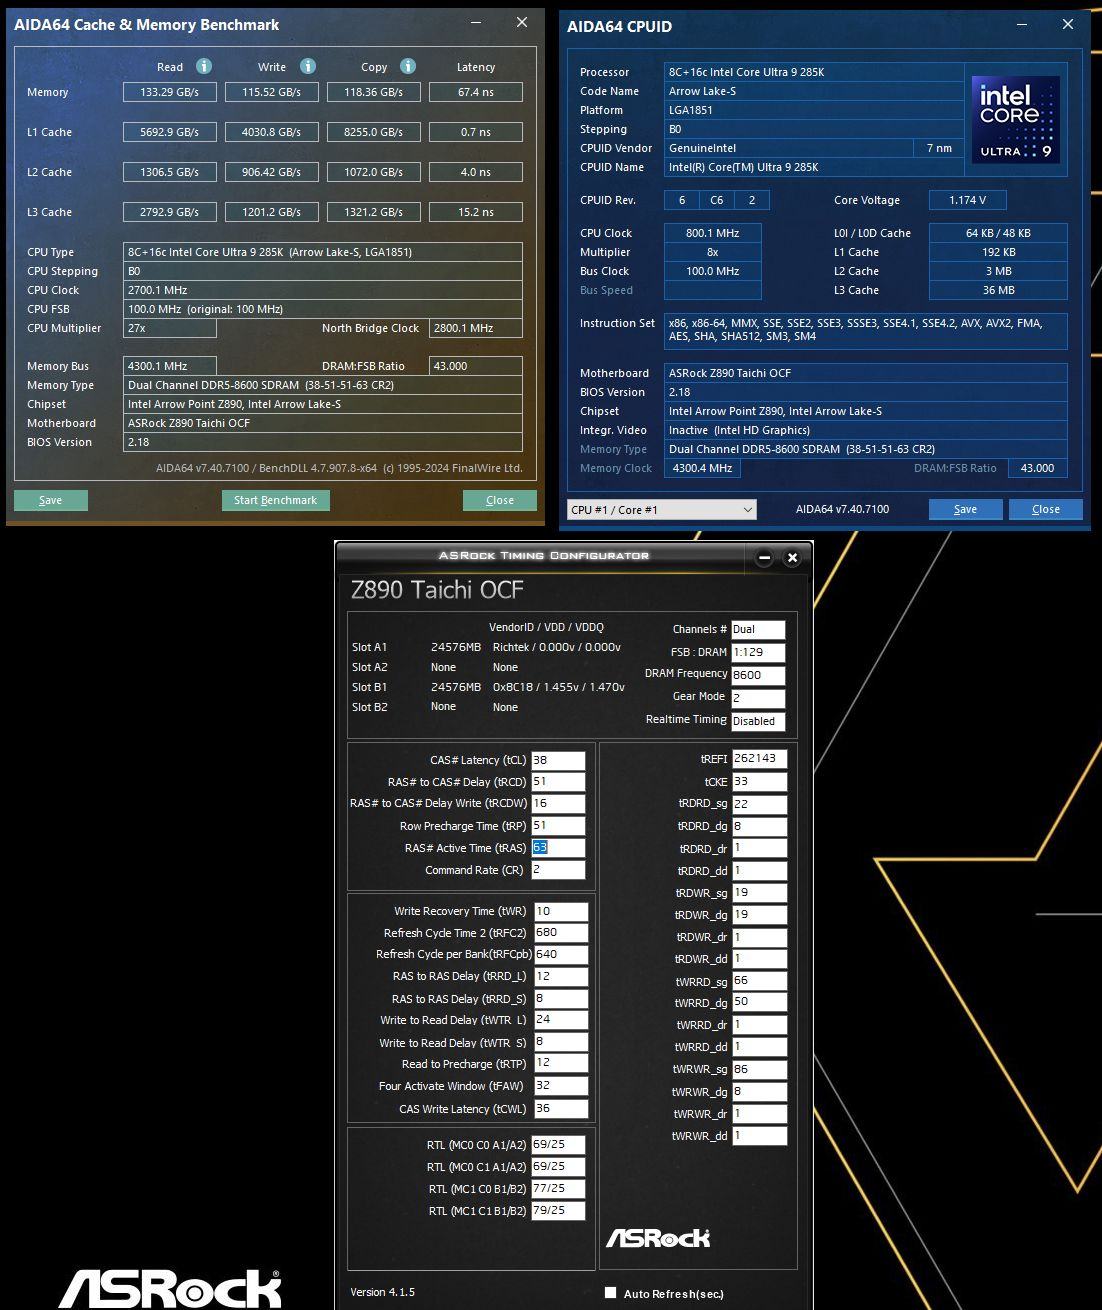Minimize the AIDA64 Cache & Memory Benchmark window
Viewport: 1102px width, 1310px height.
pos(476,22)
